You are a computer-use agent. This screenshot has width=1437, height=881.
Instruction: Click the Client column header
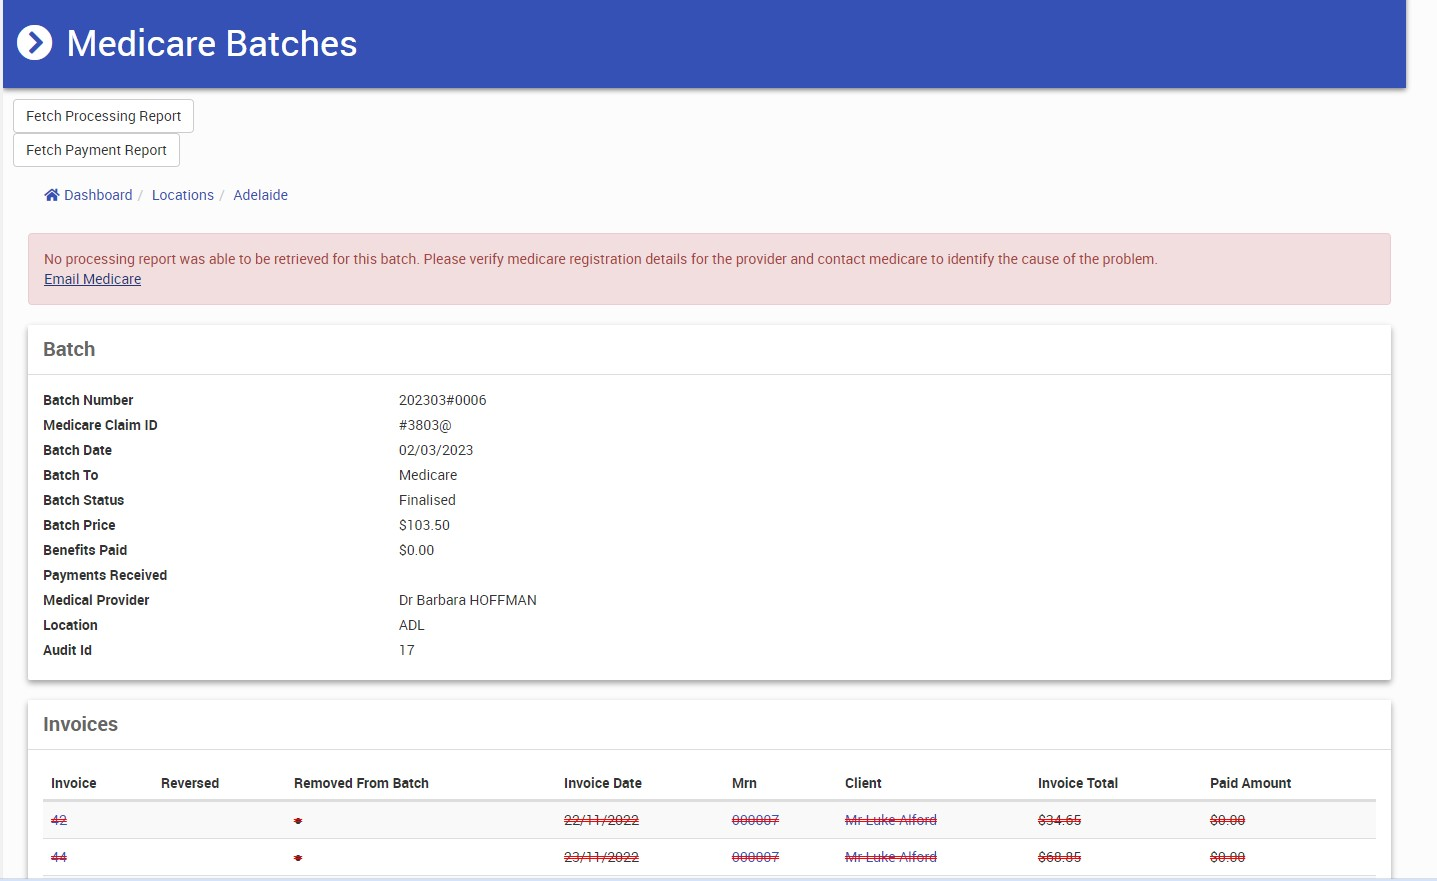point(863,783)
